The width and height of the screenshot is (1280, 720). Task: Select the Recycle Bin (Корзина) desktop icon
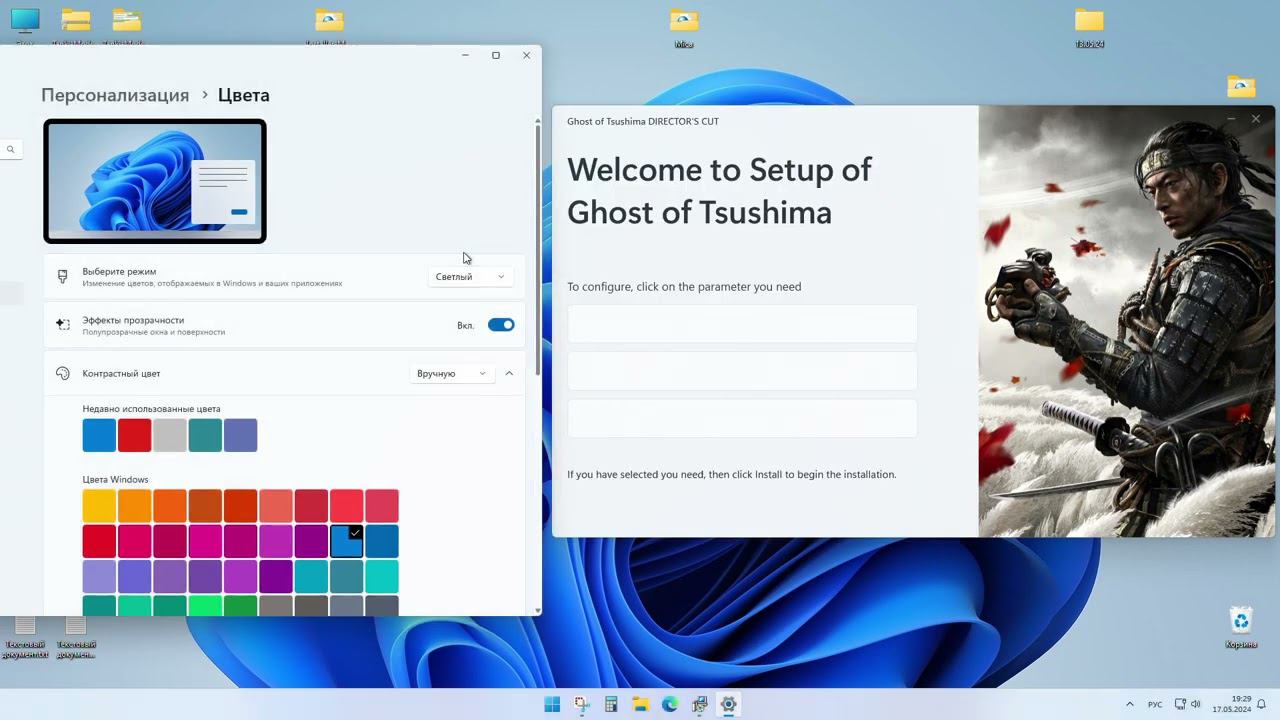click(x=1241, y=627)
